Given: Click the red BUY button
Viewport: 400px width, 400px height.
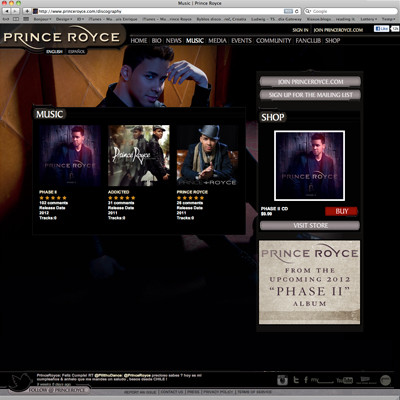Looking at the screenshot, I should pos(341,211).
